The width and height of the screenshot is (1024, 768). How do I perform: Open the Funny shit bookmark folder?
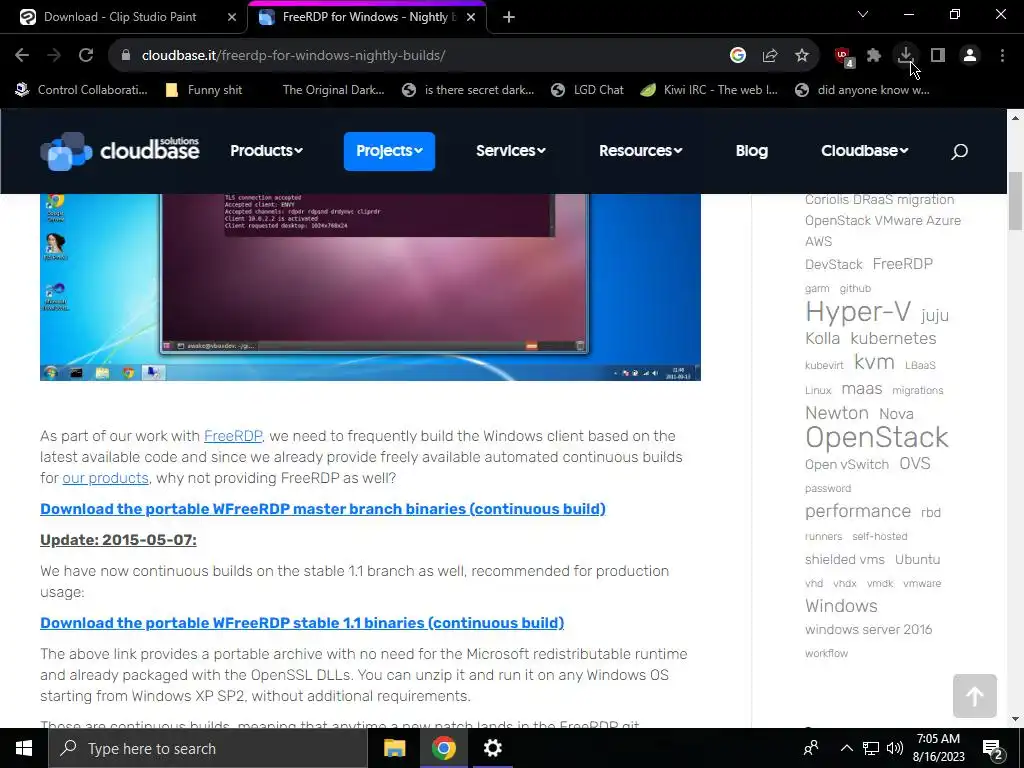pyautogui.click(x=204, y=90)
